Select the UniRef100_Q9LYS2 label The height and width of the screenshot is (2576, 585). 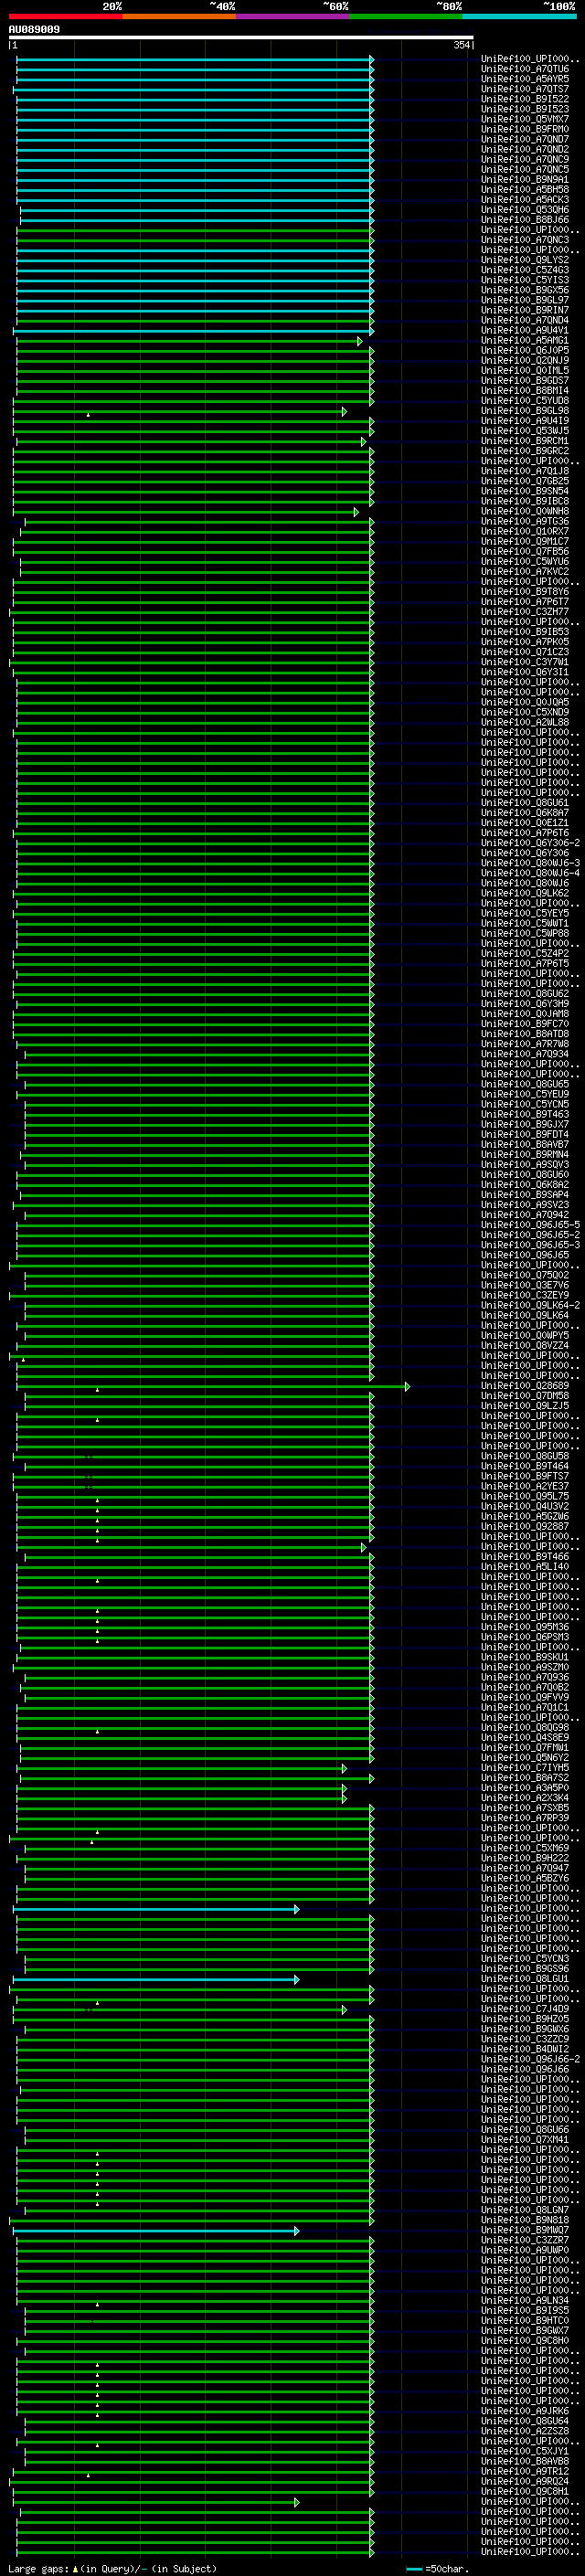tap(525, 260)
